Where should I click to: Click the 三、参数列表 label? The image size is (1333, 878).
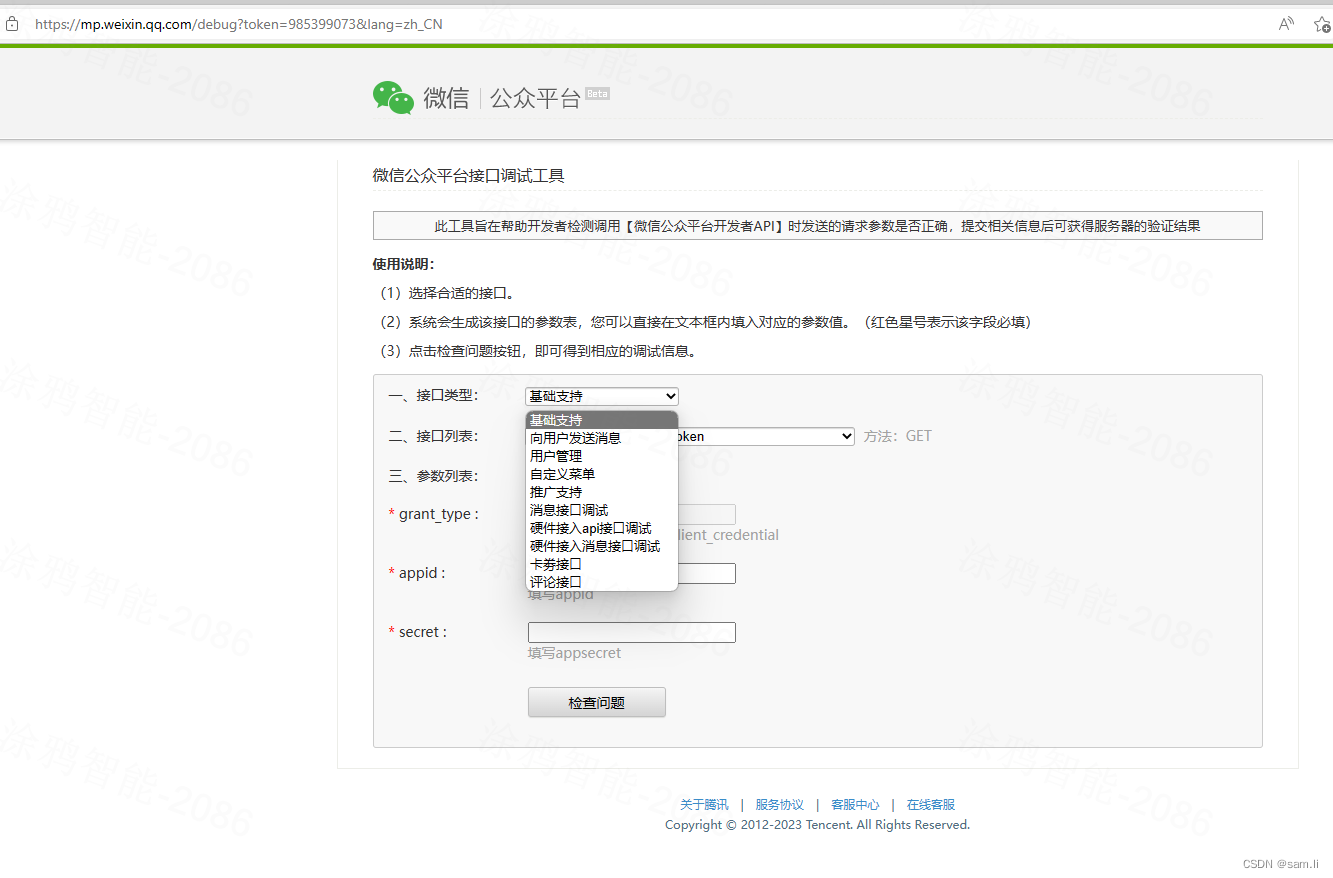pos(433,476)
